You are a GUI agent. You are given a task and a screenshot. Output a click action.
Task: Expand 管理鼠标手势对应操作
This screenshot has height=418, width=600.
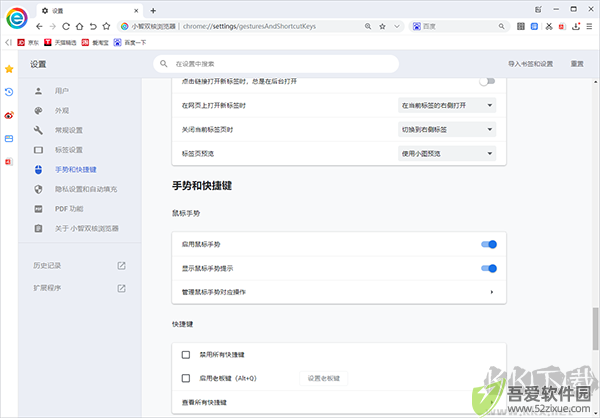pyautogui.click(x=339, y=292)
